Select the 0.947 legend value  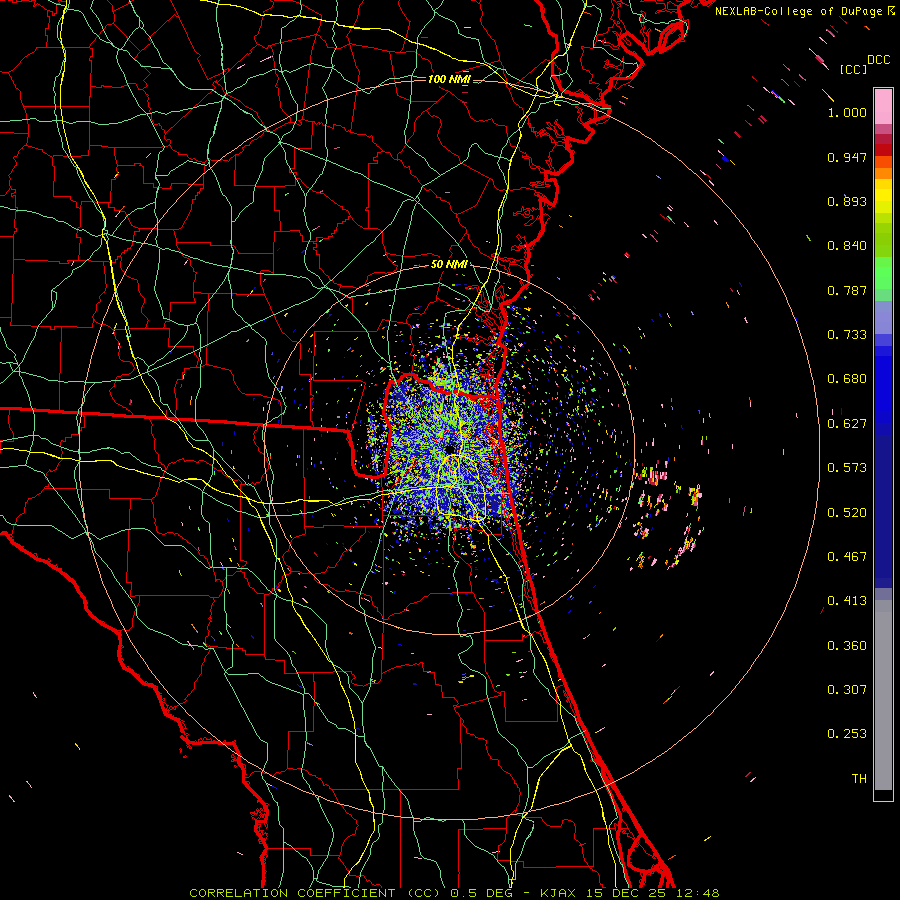point(847,157)
